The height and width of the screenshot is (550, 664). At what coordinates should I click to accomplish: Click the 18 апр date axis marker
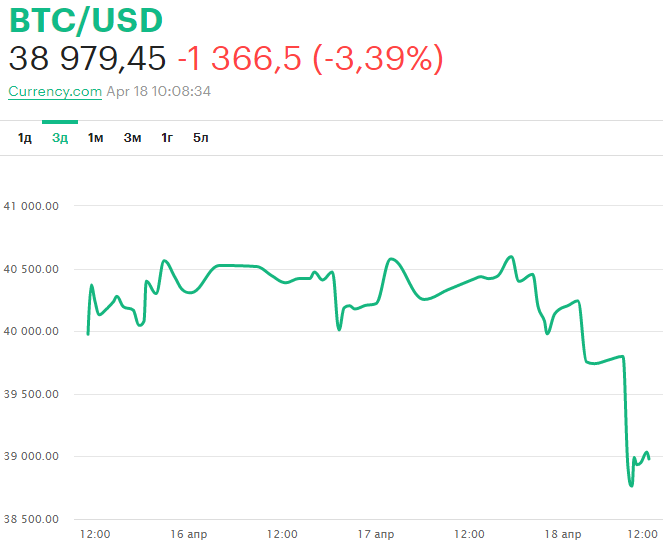click(x=563, y=534)
